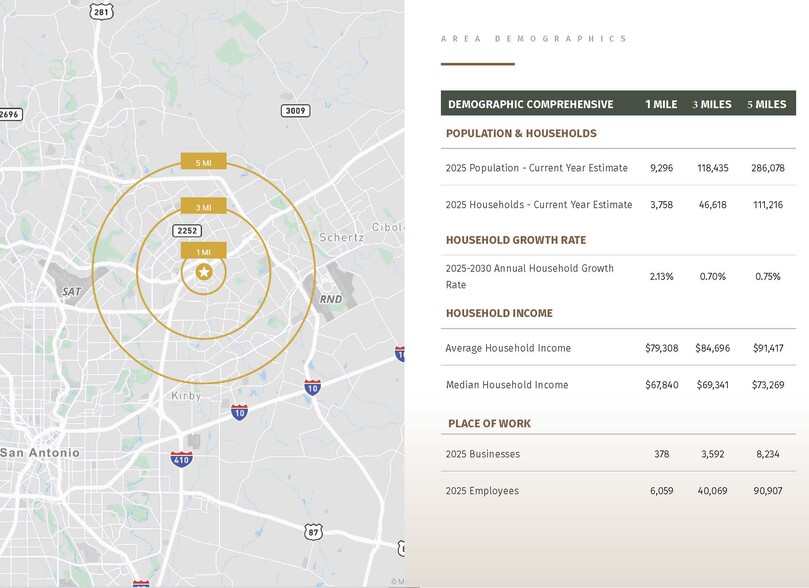The height and width of the screenshot is (588, 809).
Task: Click the San Antonio city label
Action: tap(40, 453)
